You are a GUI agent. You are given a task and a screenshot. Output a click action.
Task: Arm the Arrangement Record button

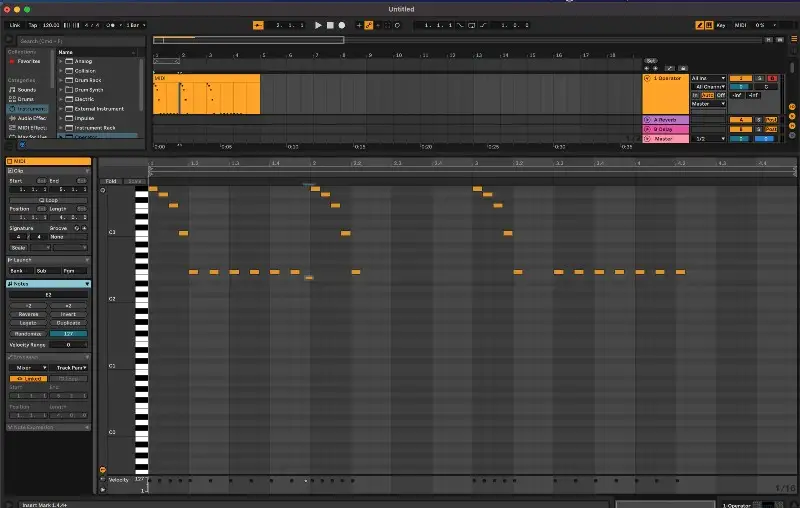[x=342, y=25]
